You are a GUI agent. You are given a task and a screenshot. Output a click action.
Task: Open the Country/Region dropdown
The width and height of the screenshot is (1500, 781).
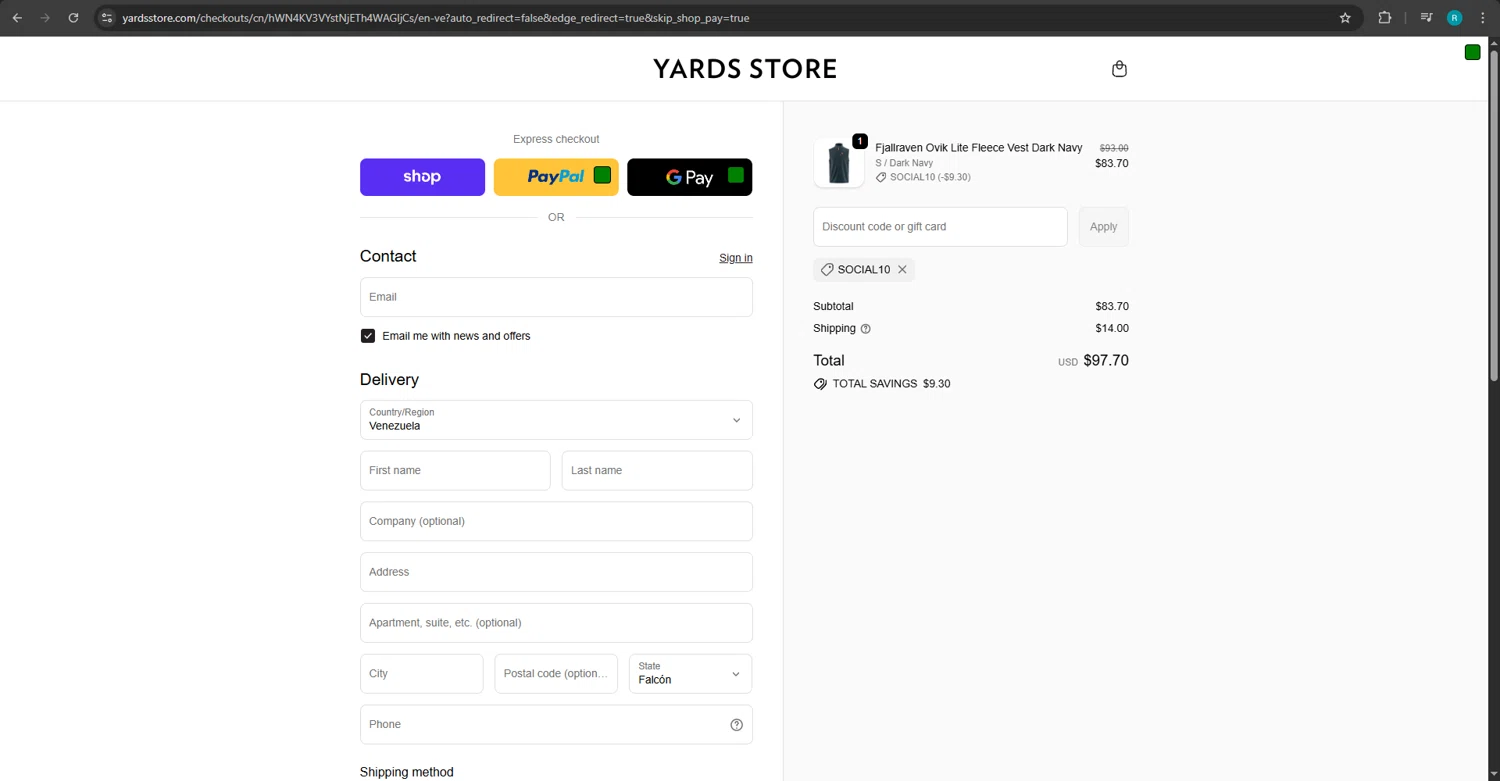(556, 420)
